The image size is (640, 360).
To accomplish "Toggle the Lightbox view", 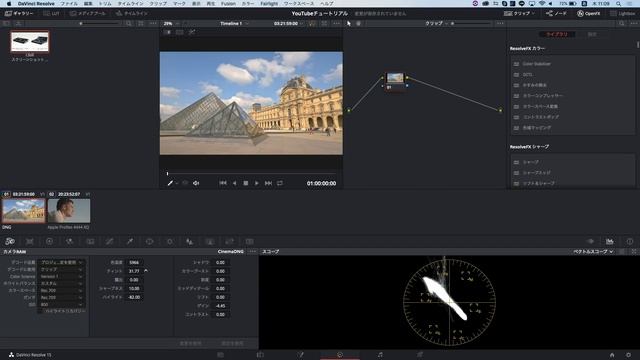I will click(x=623, y=13).
